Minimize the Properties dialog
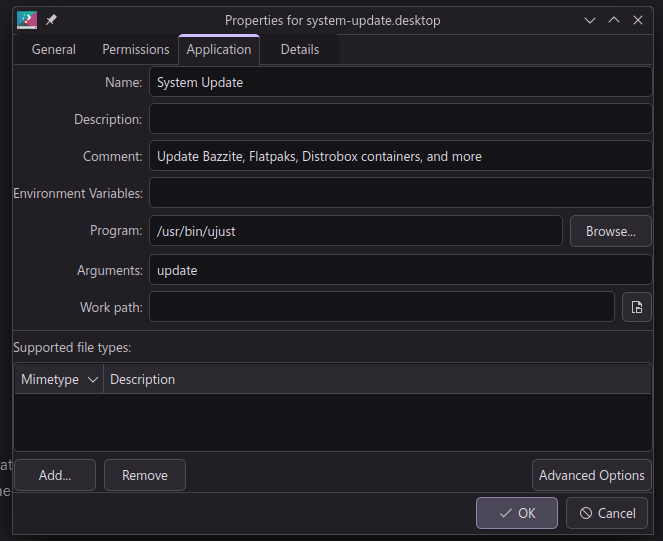The width and height of the screenshot is (663, 542). coord(590,20)
